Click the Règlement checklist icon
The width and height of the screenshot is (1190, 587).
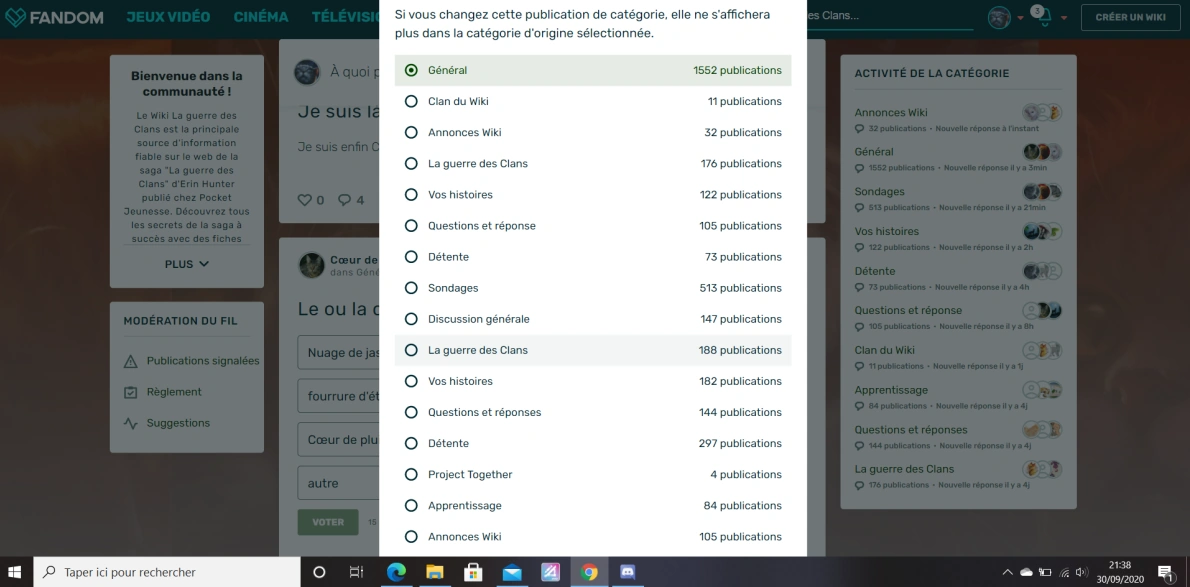point(130,392)
